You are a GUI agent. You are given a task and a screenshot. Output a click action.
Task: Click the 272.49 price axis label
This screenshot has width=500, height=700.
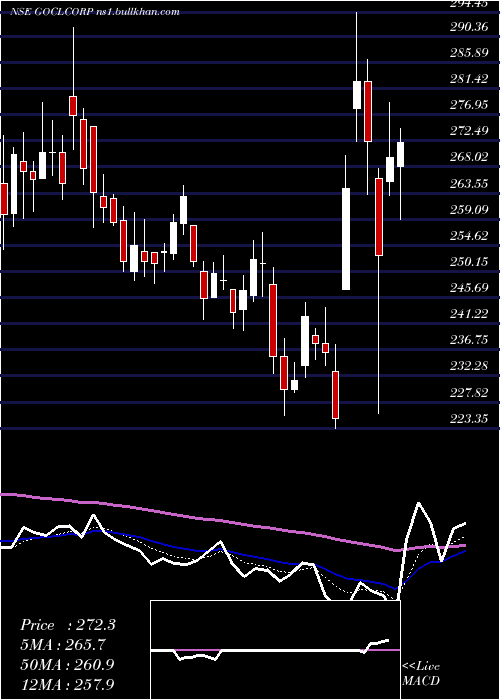point(469,131)
